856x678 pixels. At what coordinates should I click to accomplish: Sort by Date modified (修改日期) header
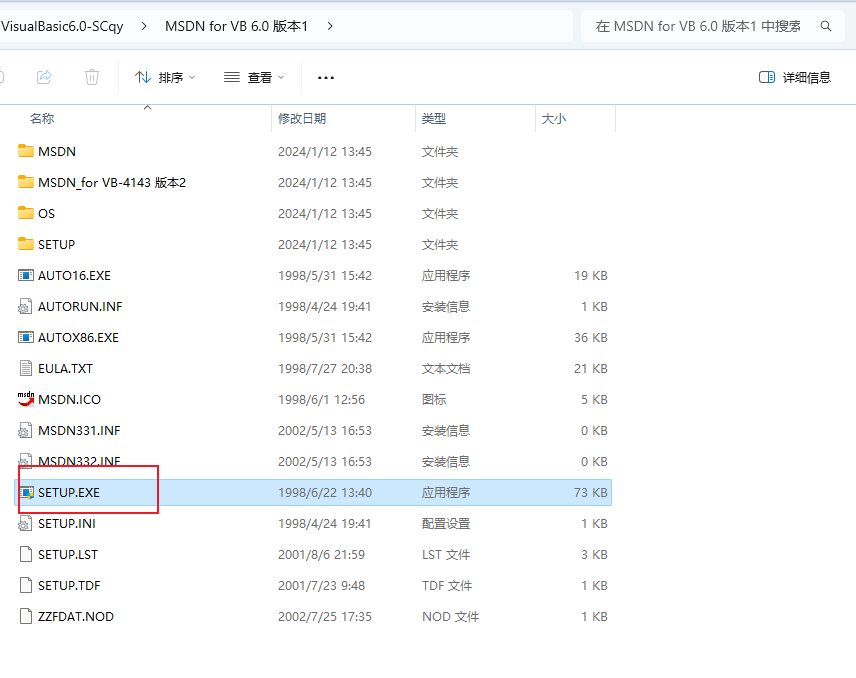point(302,118)
